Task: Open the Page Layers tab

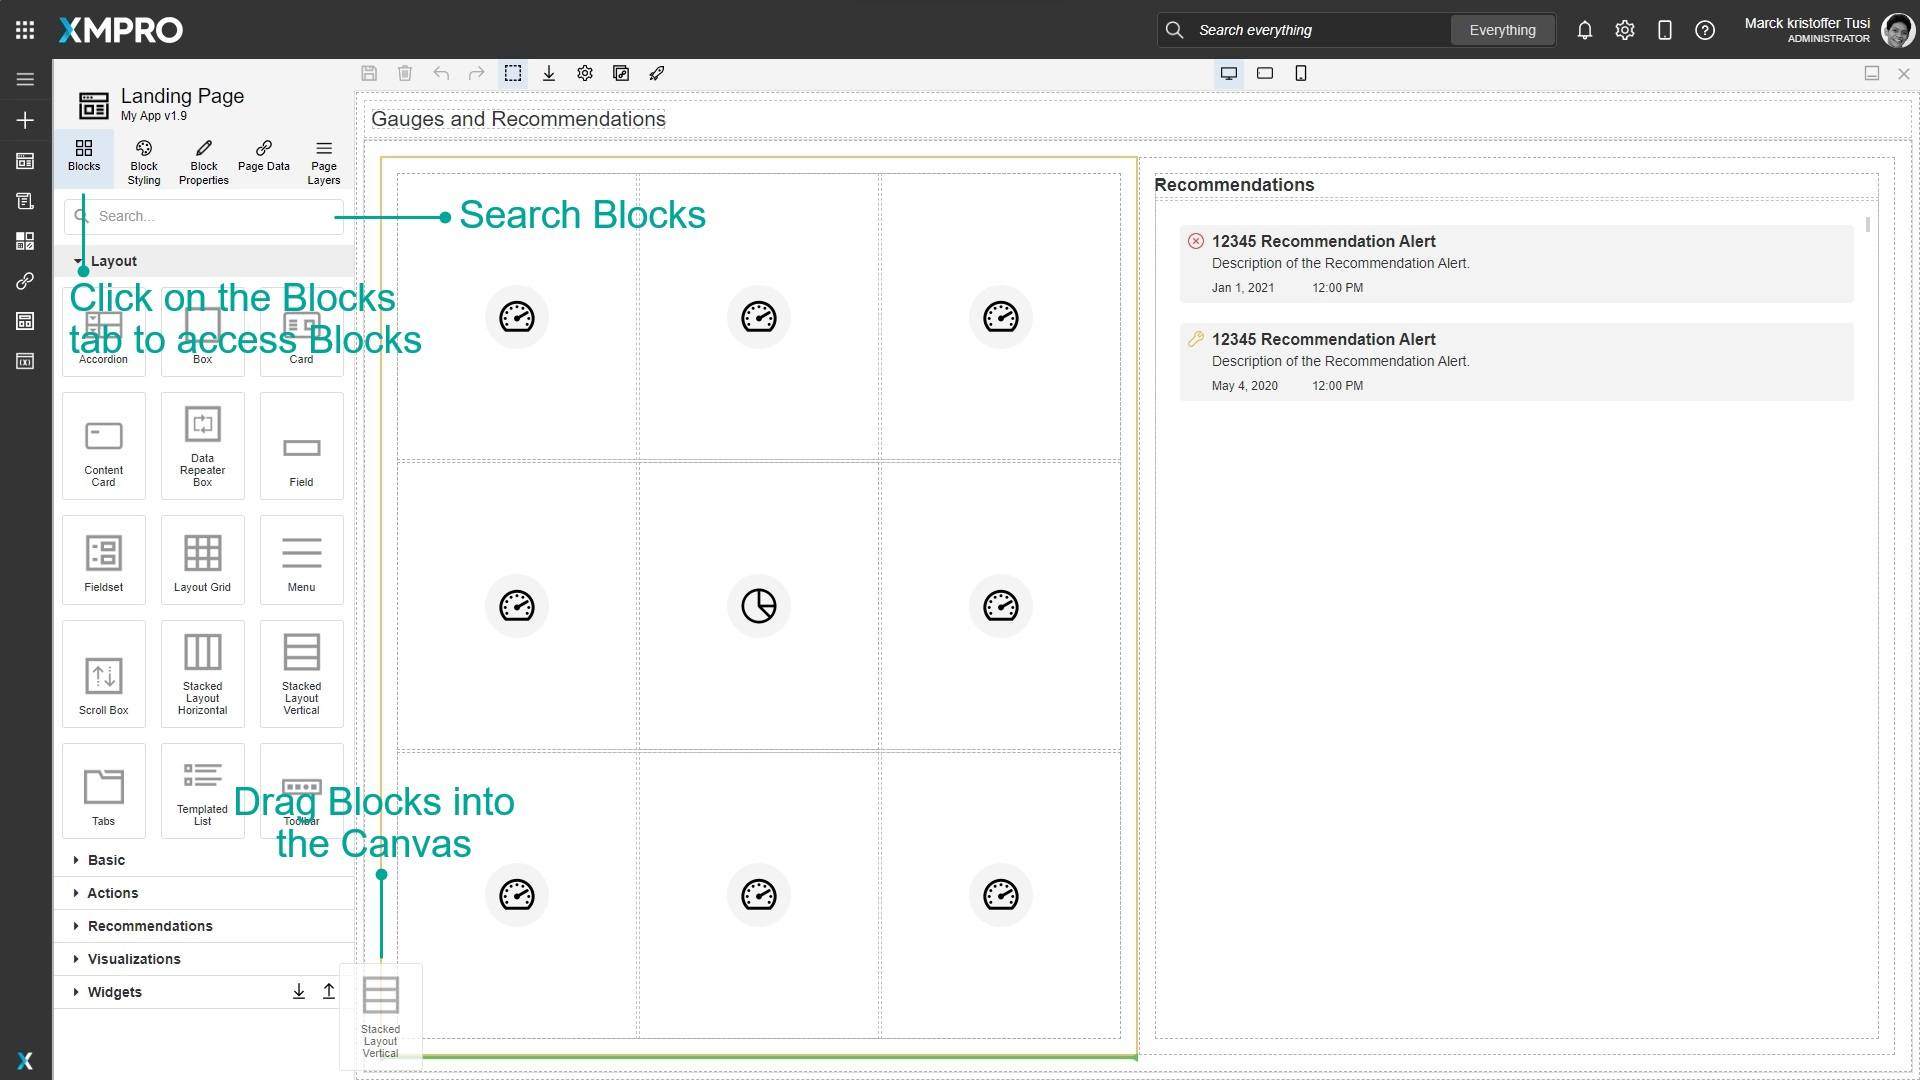Action: point(322,160)
